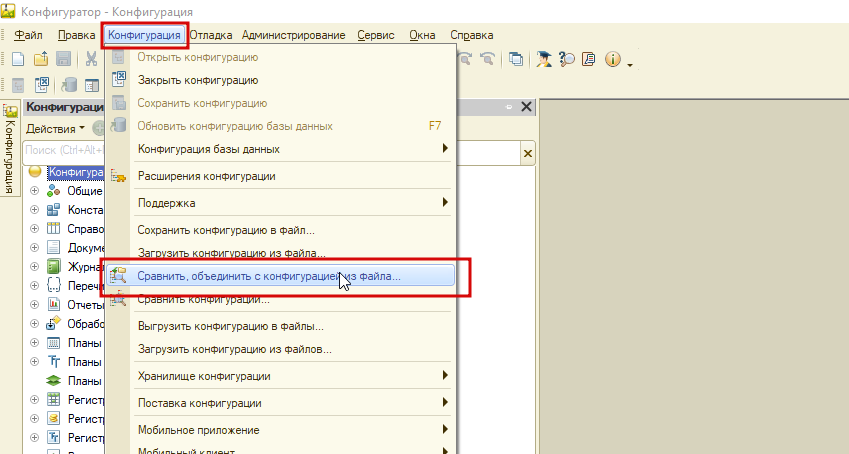Open the Файл menu
Viewport: 849px width, 454px height.
click(x=28, y=35)
